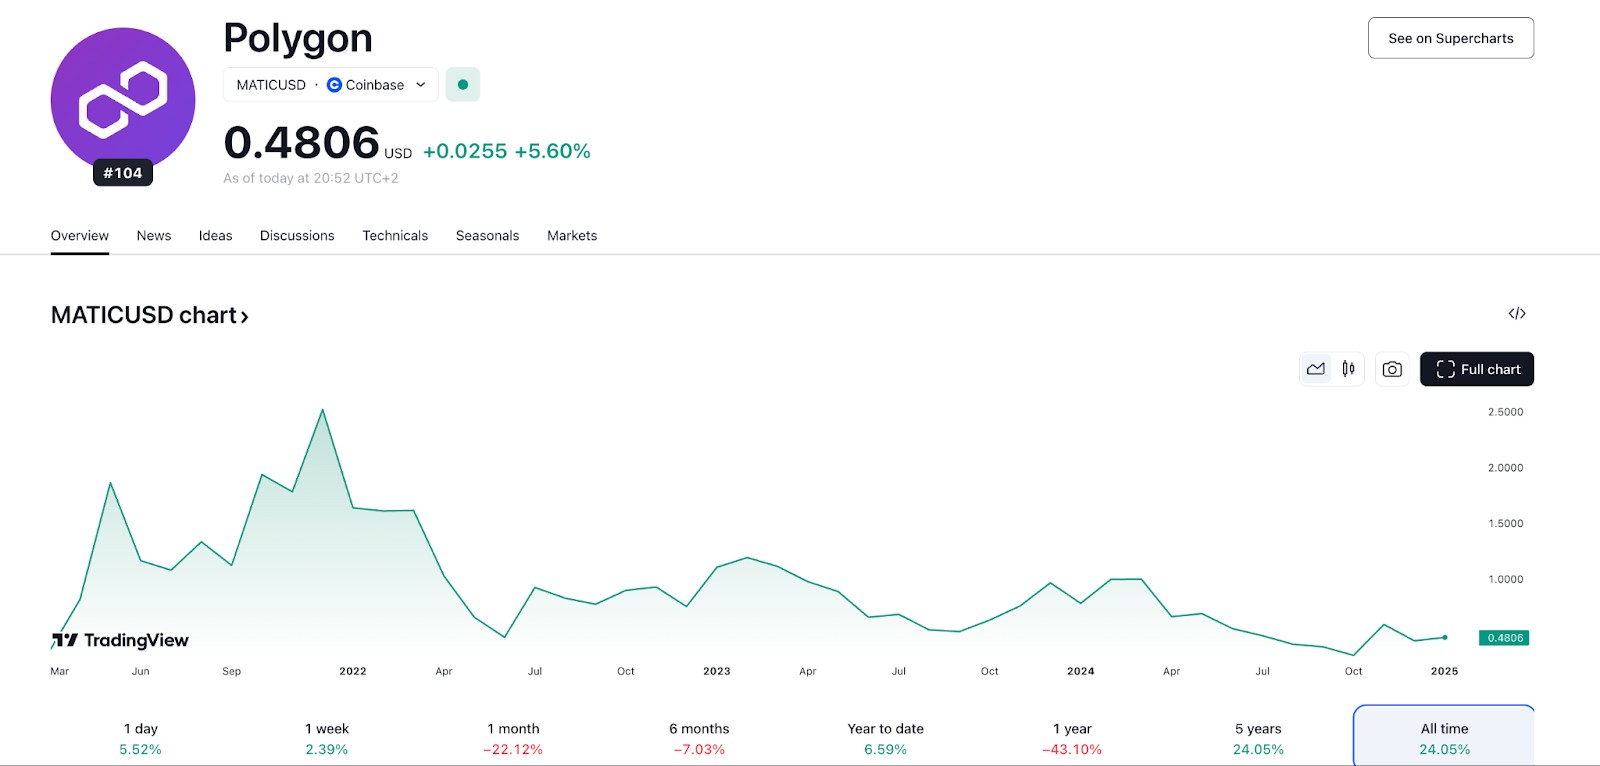Click the Polygon MATIC logo icon
Image resolution: width=1600 pixels, height=766 pixels.
pyautogui.click(x=123, y=100)
